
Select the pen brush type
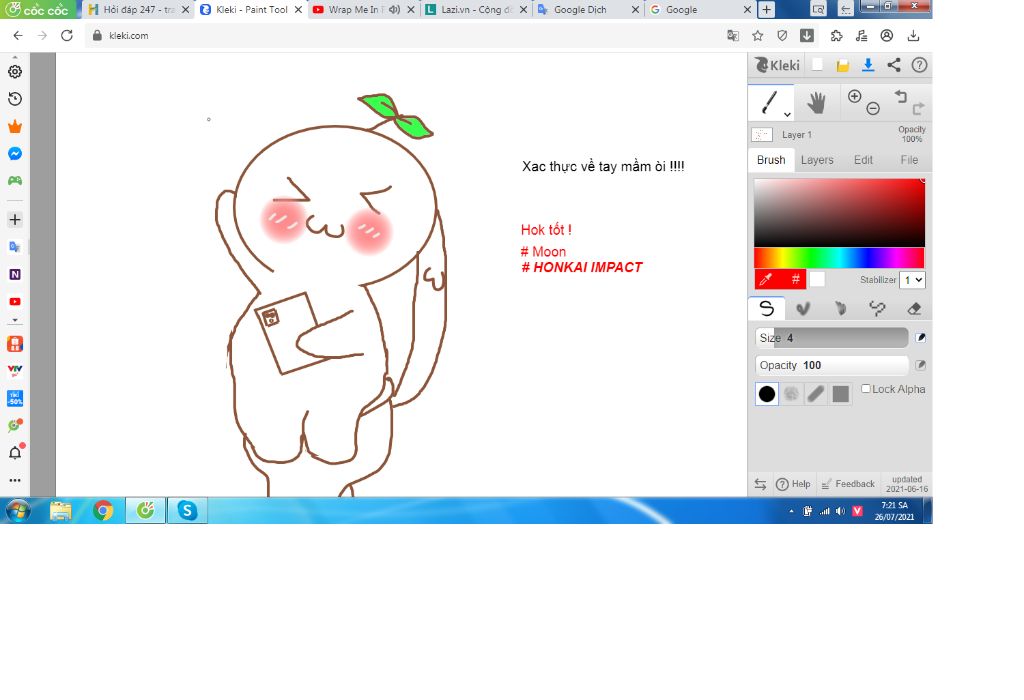coord(767,308)
